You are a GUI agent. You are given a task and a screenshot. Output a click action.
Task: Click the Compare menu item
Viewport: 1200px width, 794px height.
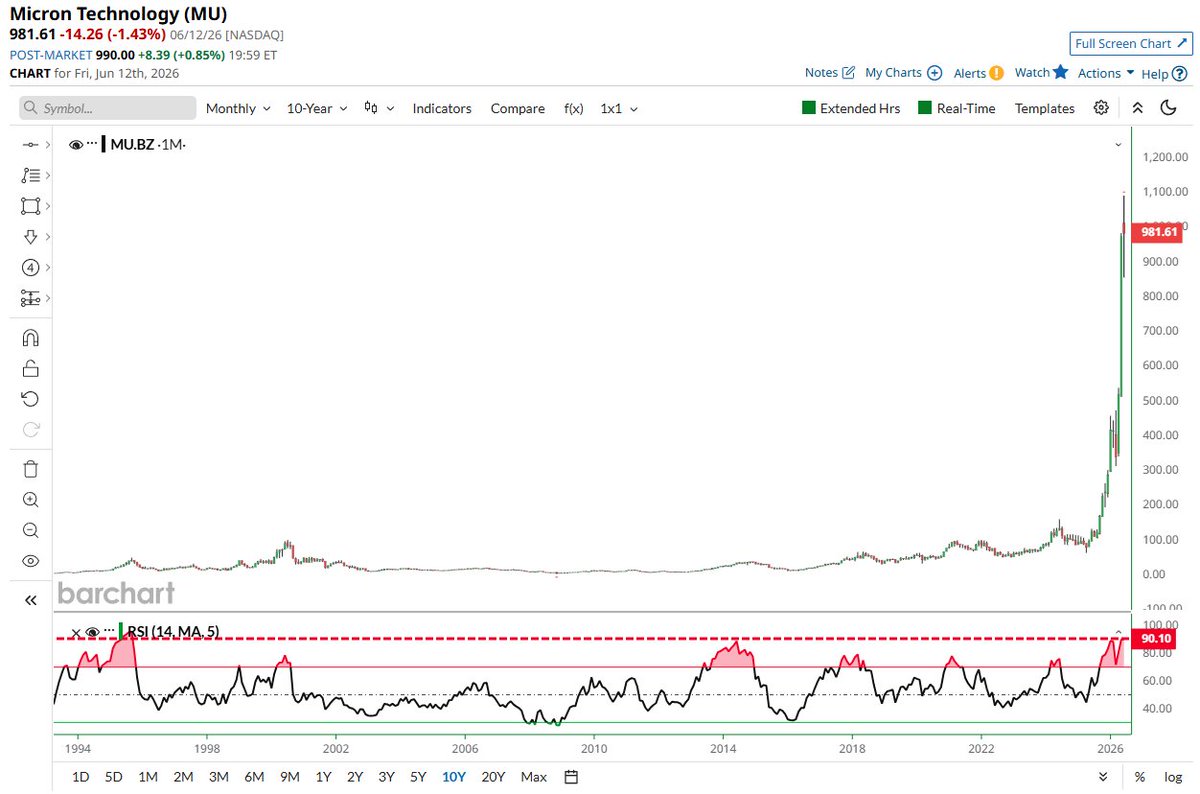pos(518,108)
